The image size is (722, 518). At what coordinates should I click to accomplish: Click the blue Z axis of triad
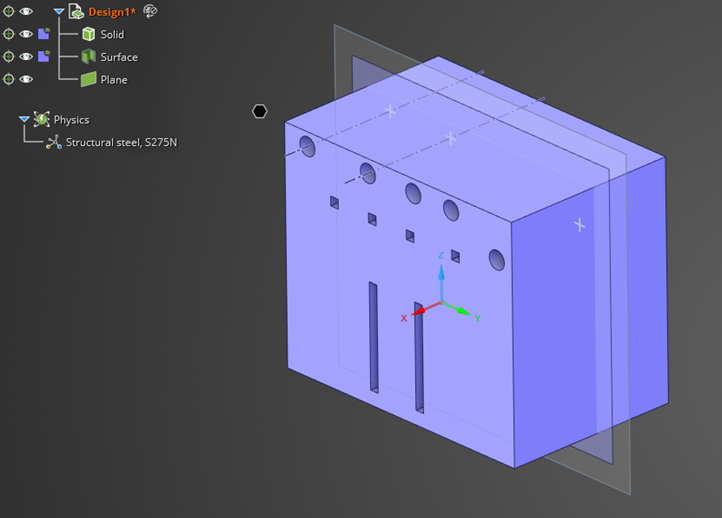[441, 272]
